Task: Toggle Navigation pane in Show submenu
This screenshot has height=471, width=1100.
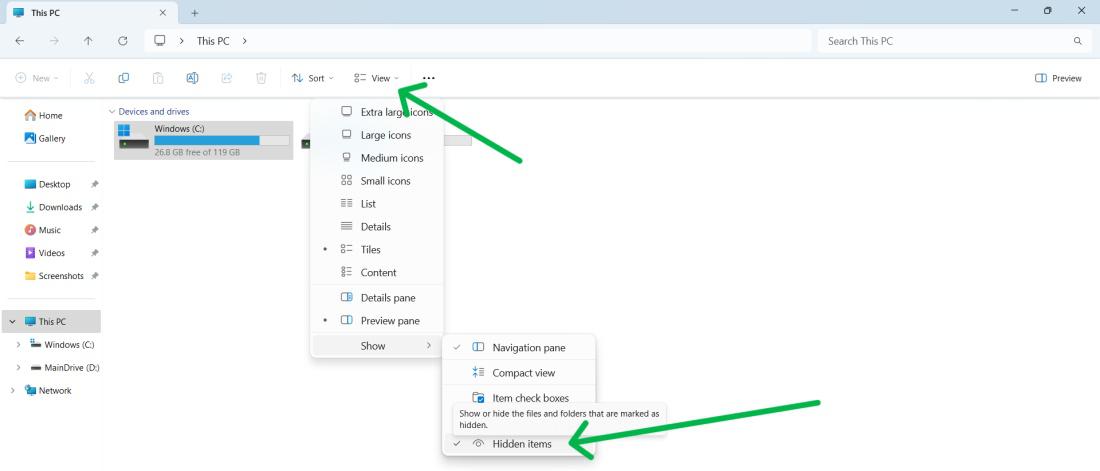Action: pos(518,347)
